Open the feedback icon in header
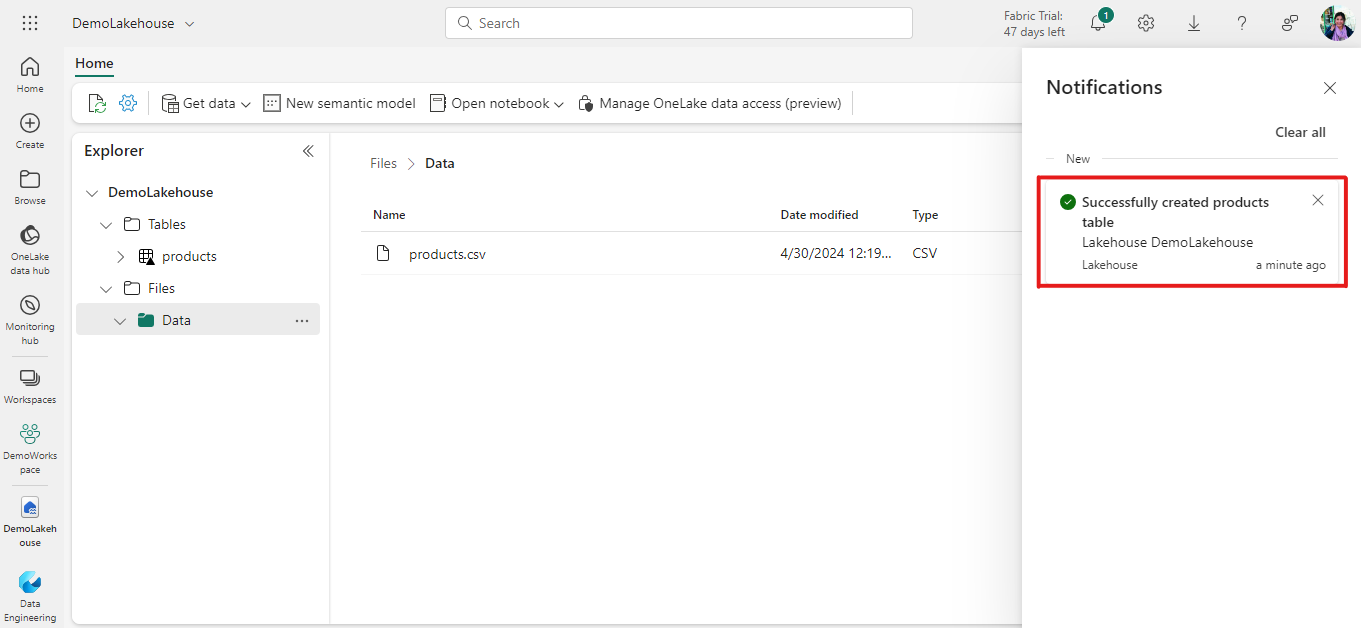 point(1290,23)
